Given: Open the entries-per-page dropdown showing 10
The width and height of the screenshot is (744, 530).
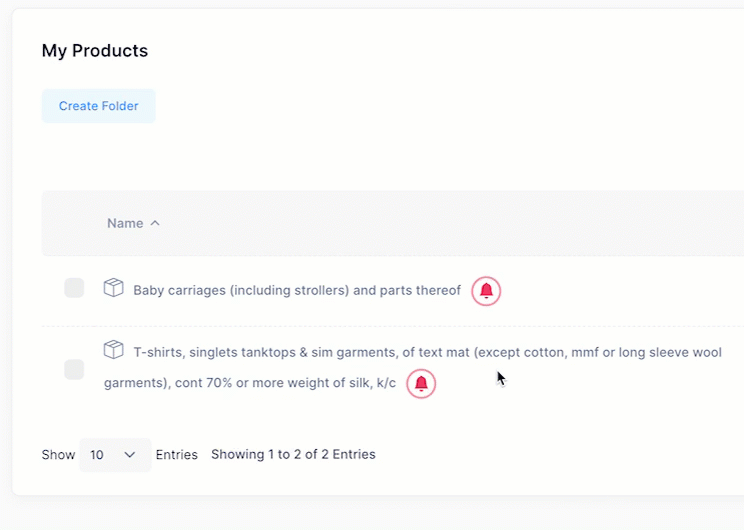Looking at the screenshot, I should tap(115, 455).
